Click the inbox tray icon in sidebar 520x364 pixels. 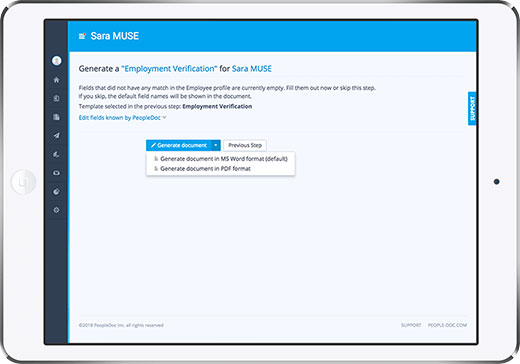pos(56,173)
